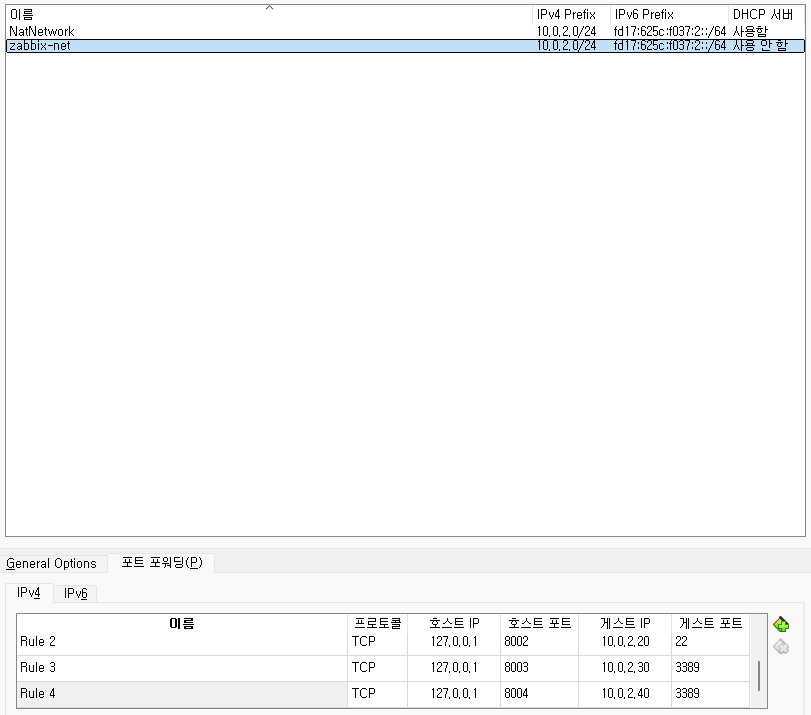Click NatNetwork IPv4 prefix 10.0.2.0/24
811x715 pixels.
(x=566, y=32)
